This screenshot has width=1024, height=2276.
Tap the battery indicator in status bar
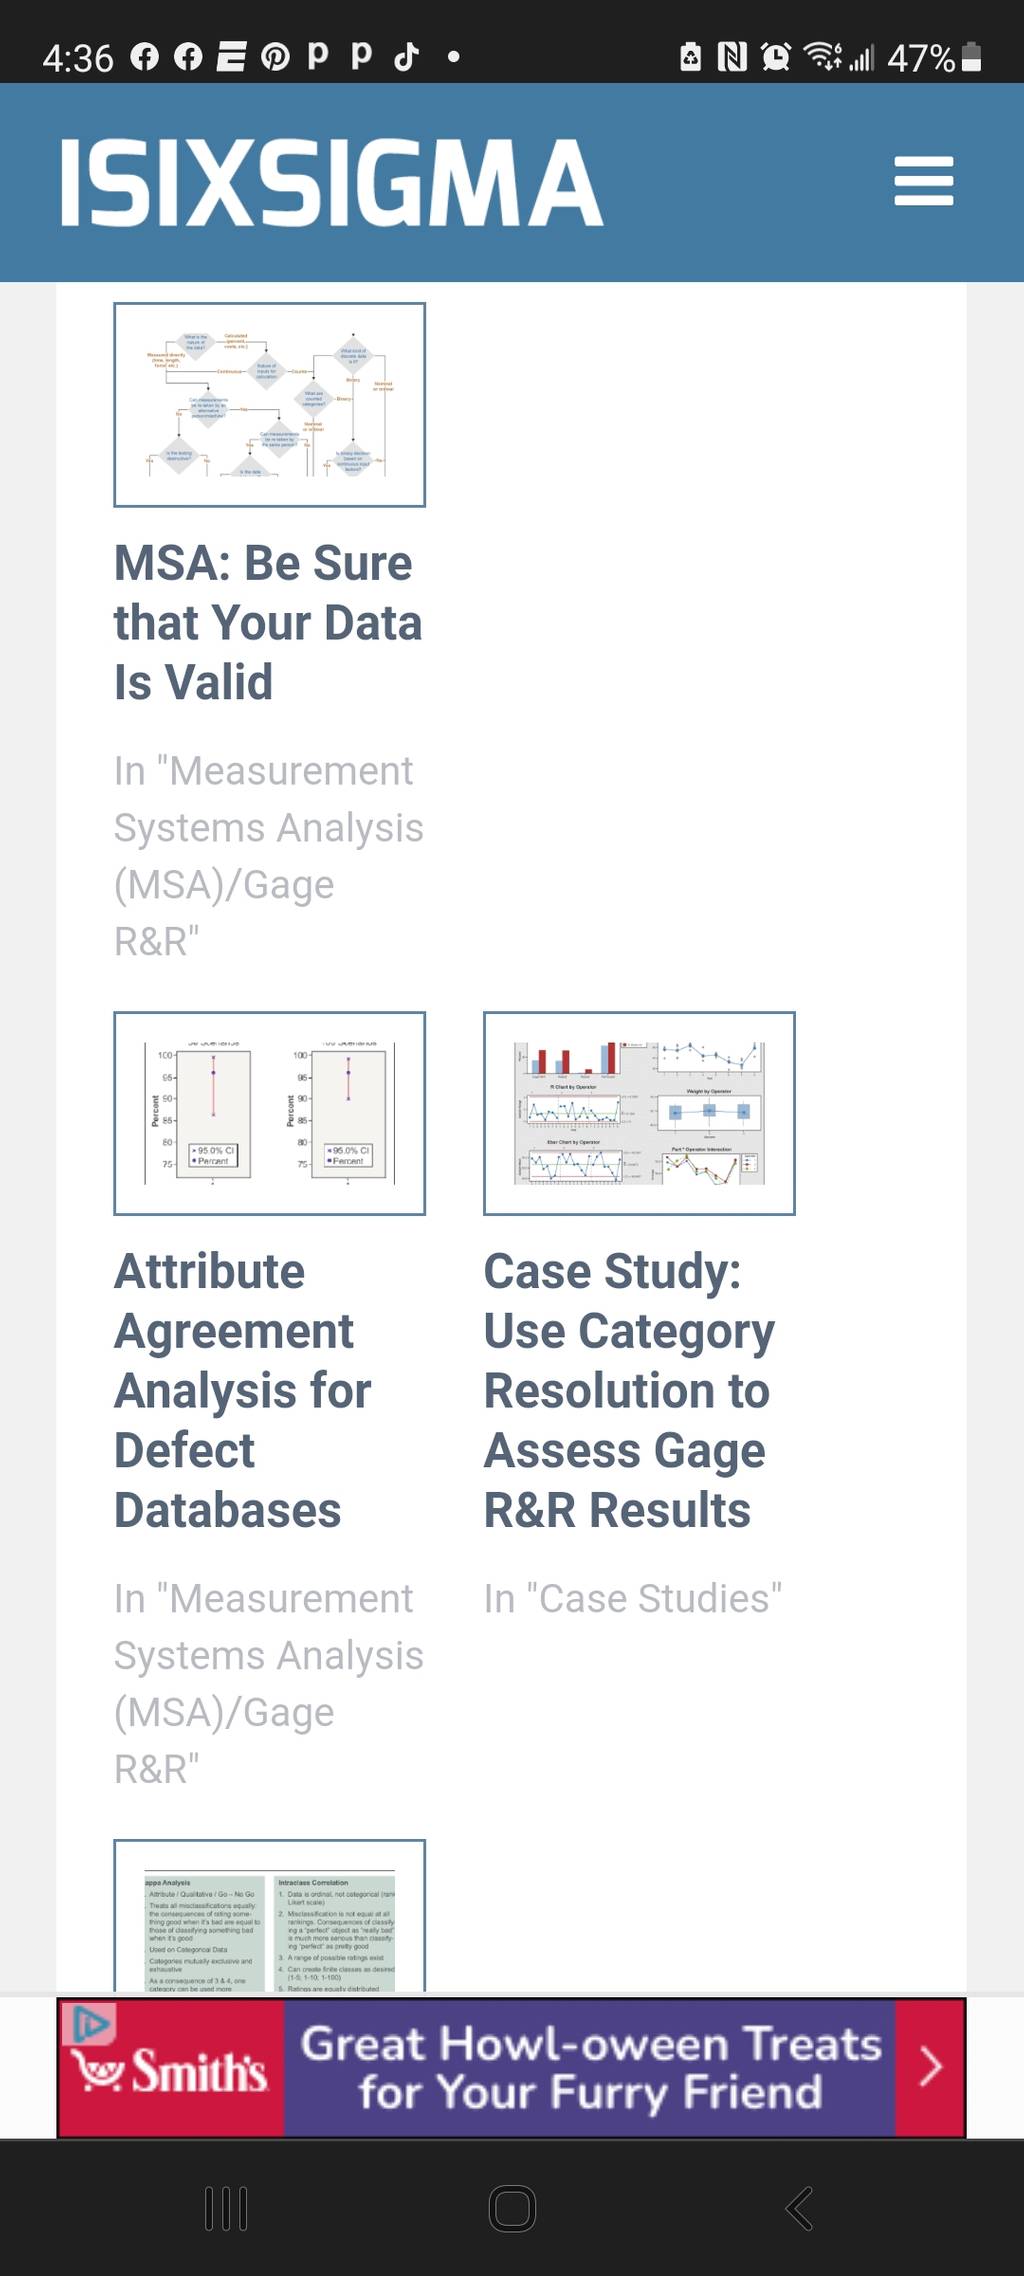coord(971,57)
